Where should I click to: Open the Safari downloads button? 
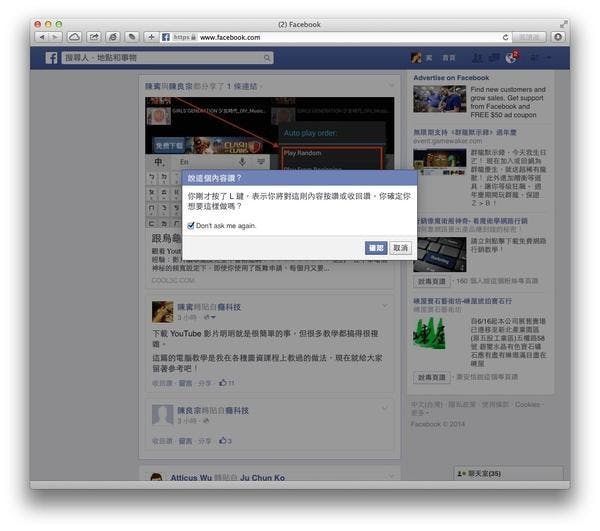(558, 37)
